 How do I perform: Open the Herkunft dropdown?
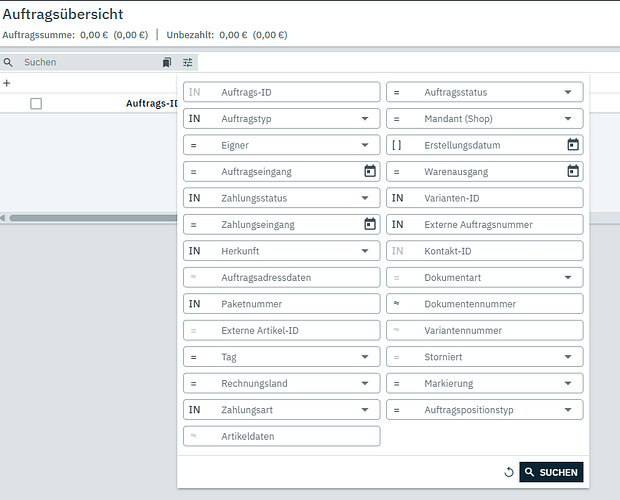365,251
